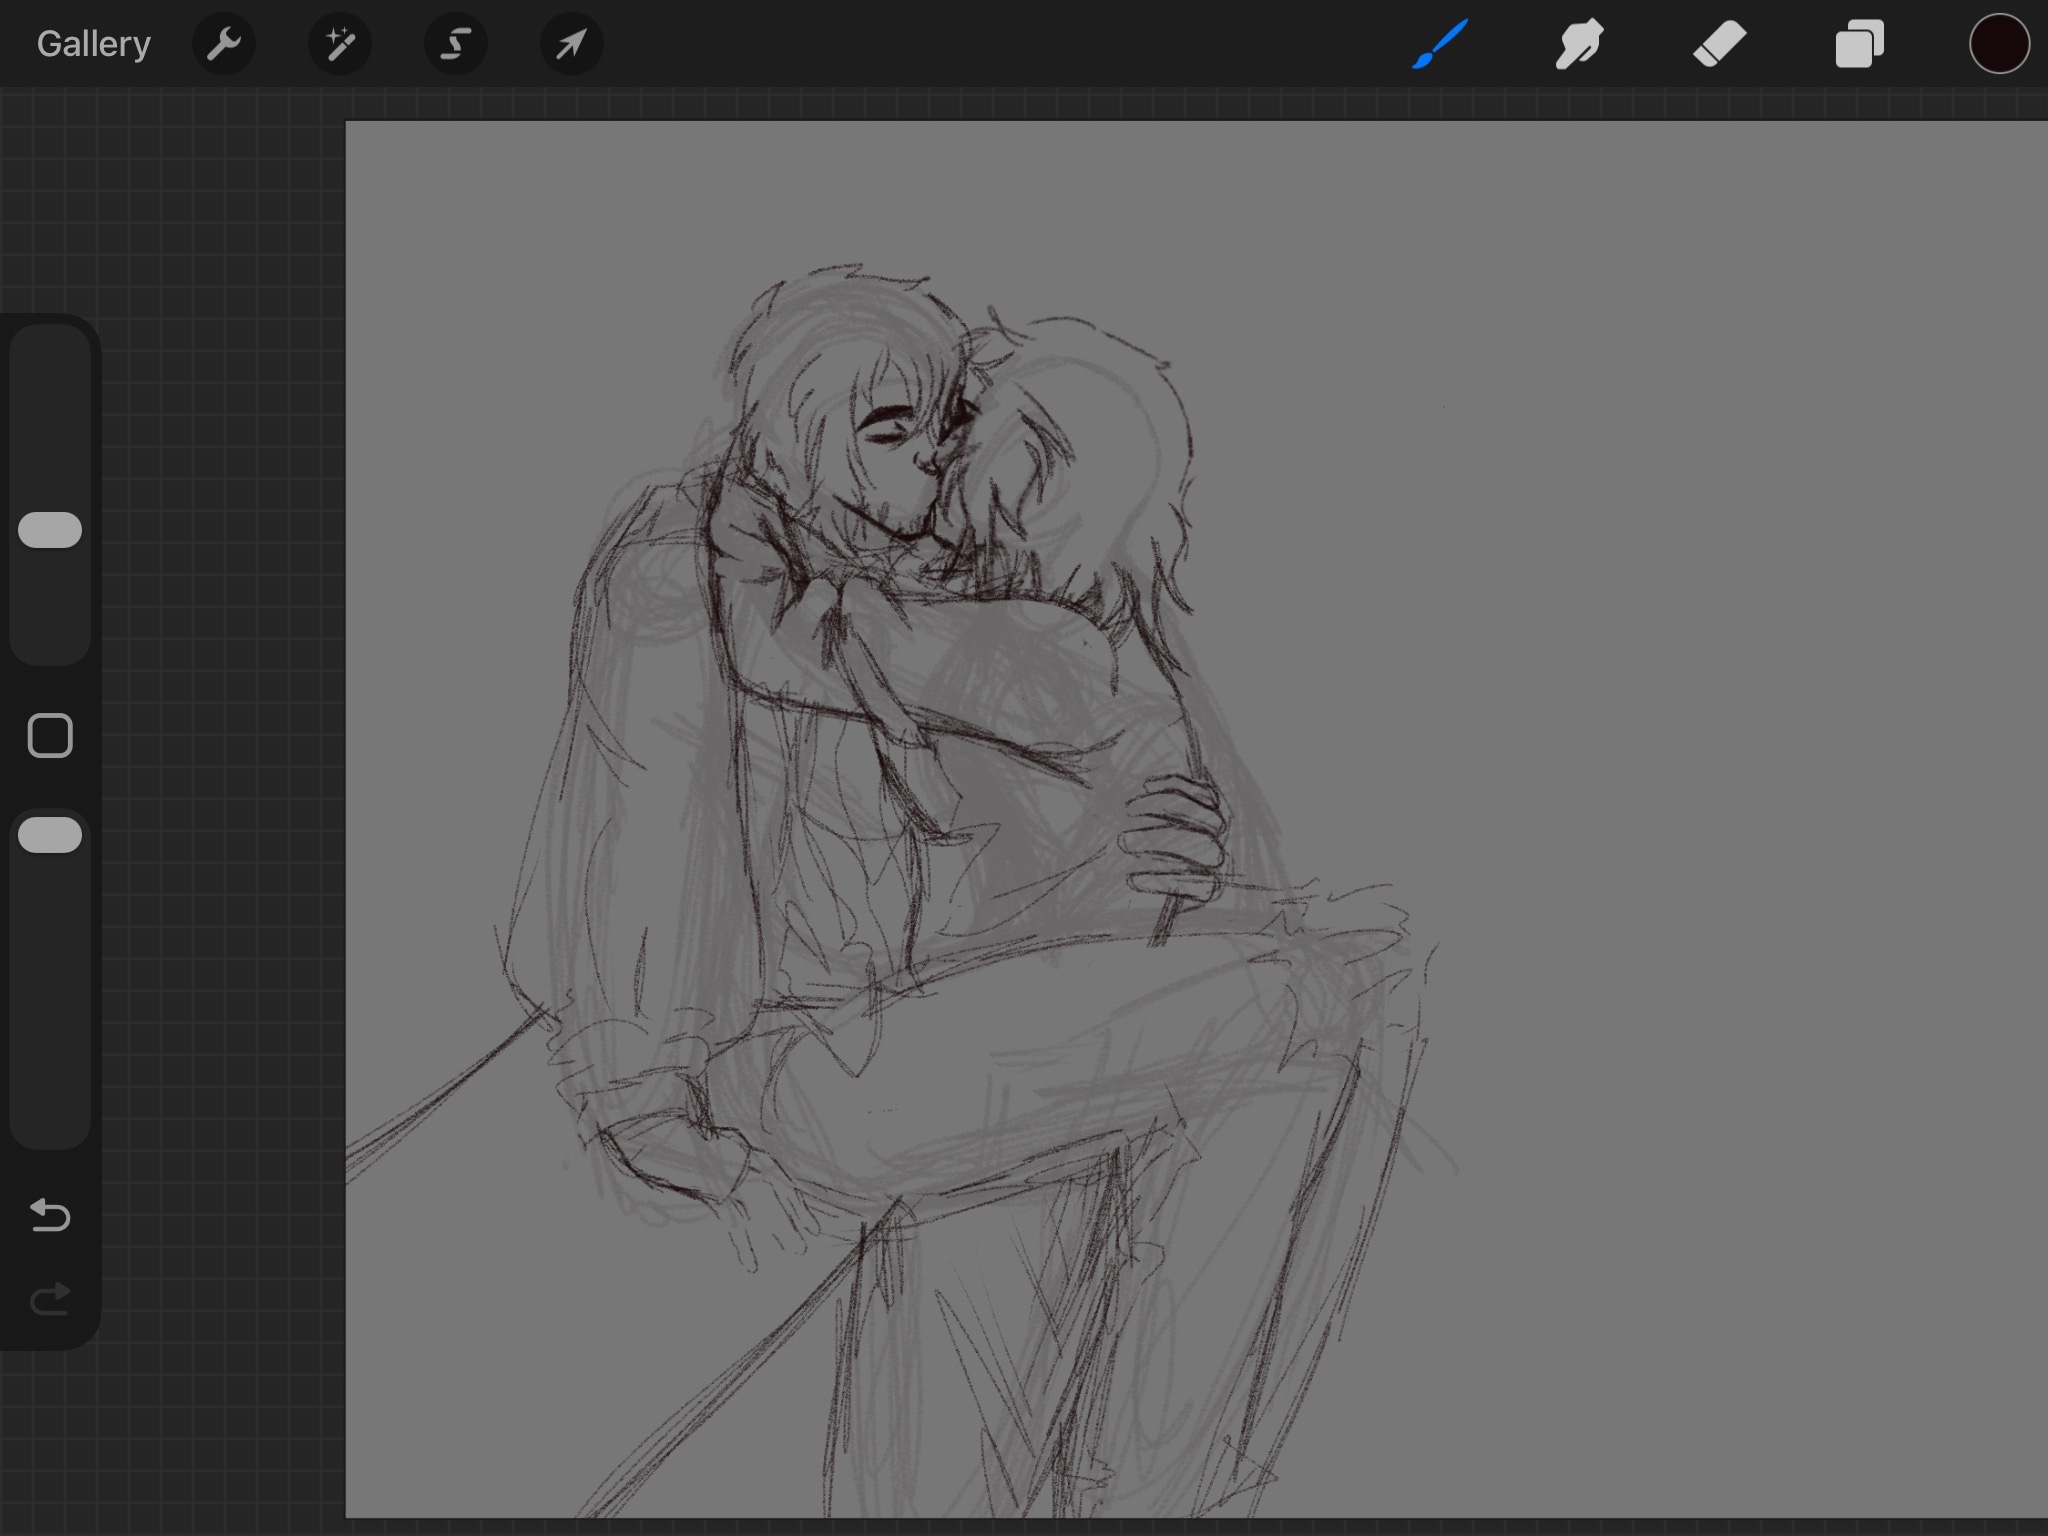Open the Actions wrench menu
The image size is (2048, 1536).
(x=224, y=44)
